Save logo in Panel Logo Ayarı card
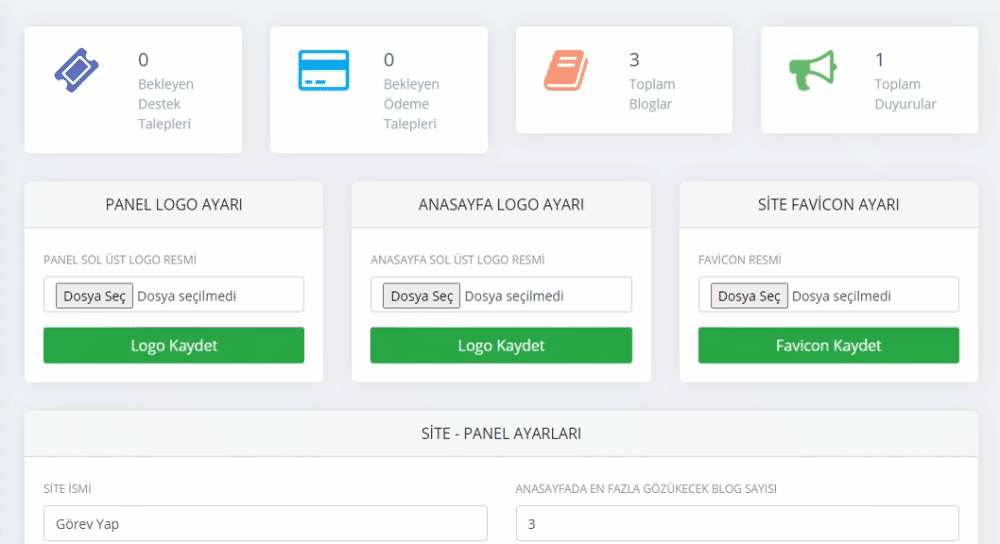The height and width of the screenshot is (544, 1000). click(x=173, y=345)
